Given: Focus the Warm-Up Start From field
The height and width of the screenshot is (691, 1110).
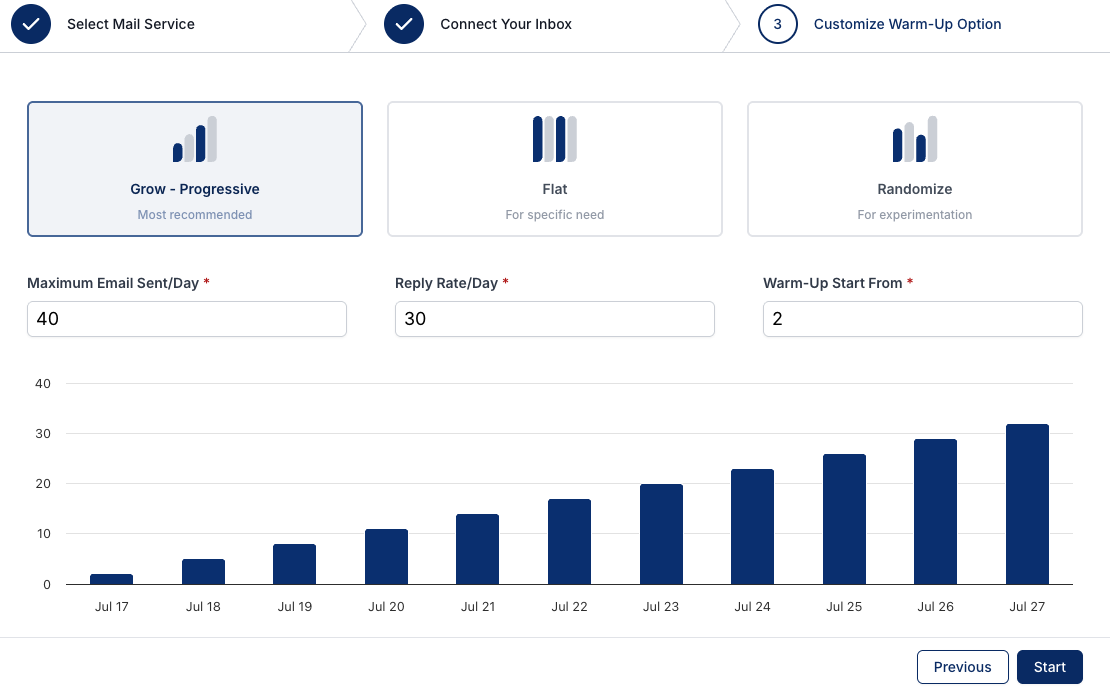Looking at the screenshot, I should (922, 319).
